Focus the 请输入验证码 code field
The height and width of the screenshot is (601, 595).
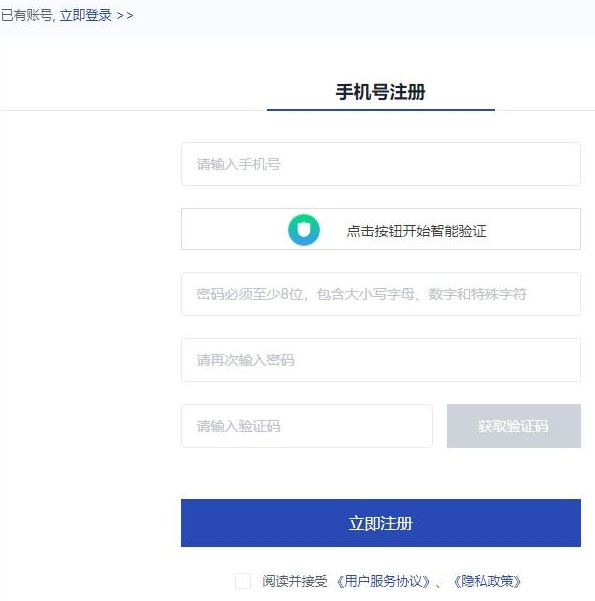[307, 426]
